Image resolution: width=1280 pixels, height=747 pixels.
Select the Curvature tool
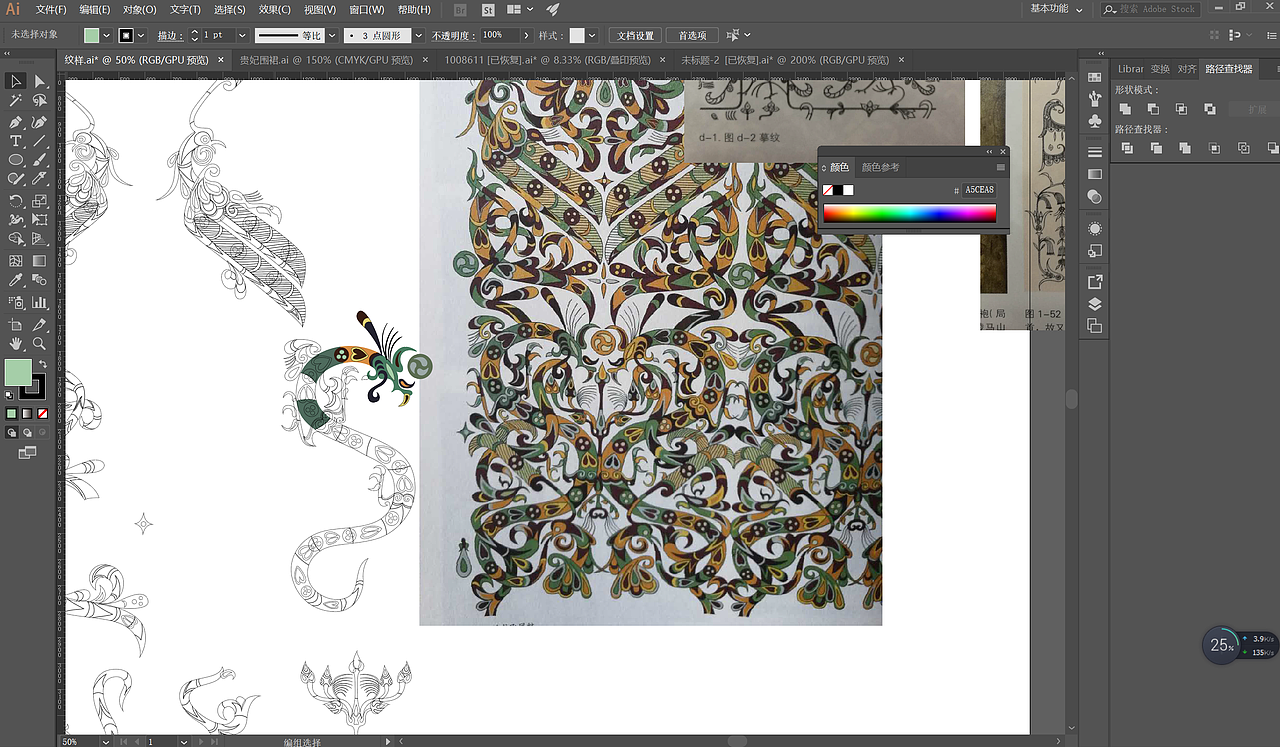[40, 122]
